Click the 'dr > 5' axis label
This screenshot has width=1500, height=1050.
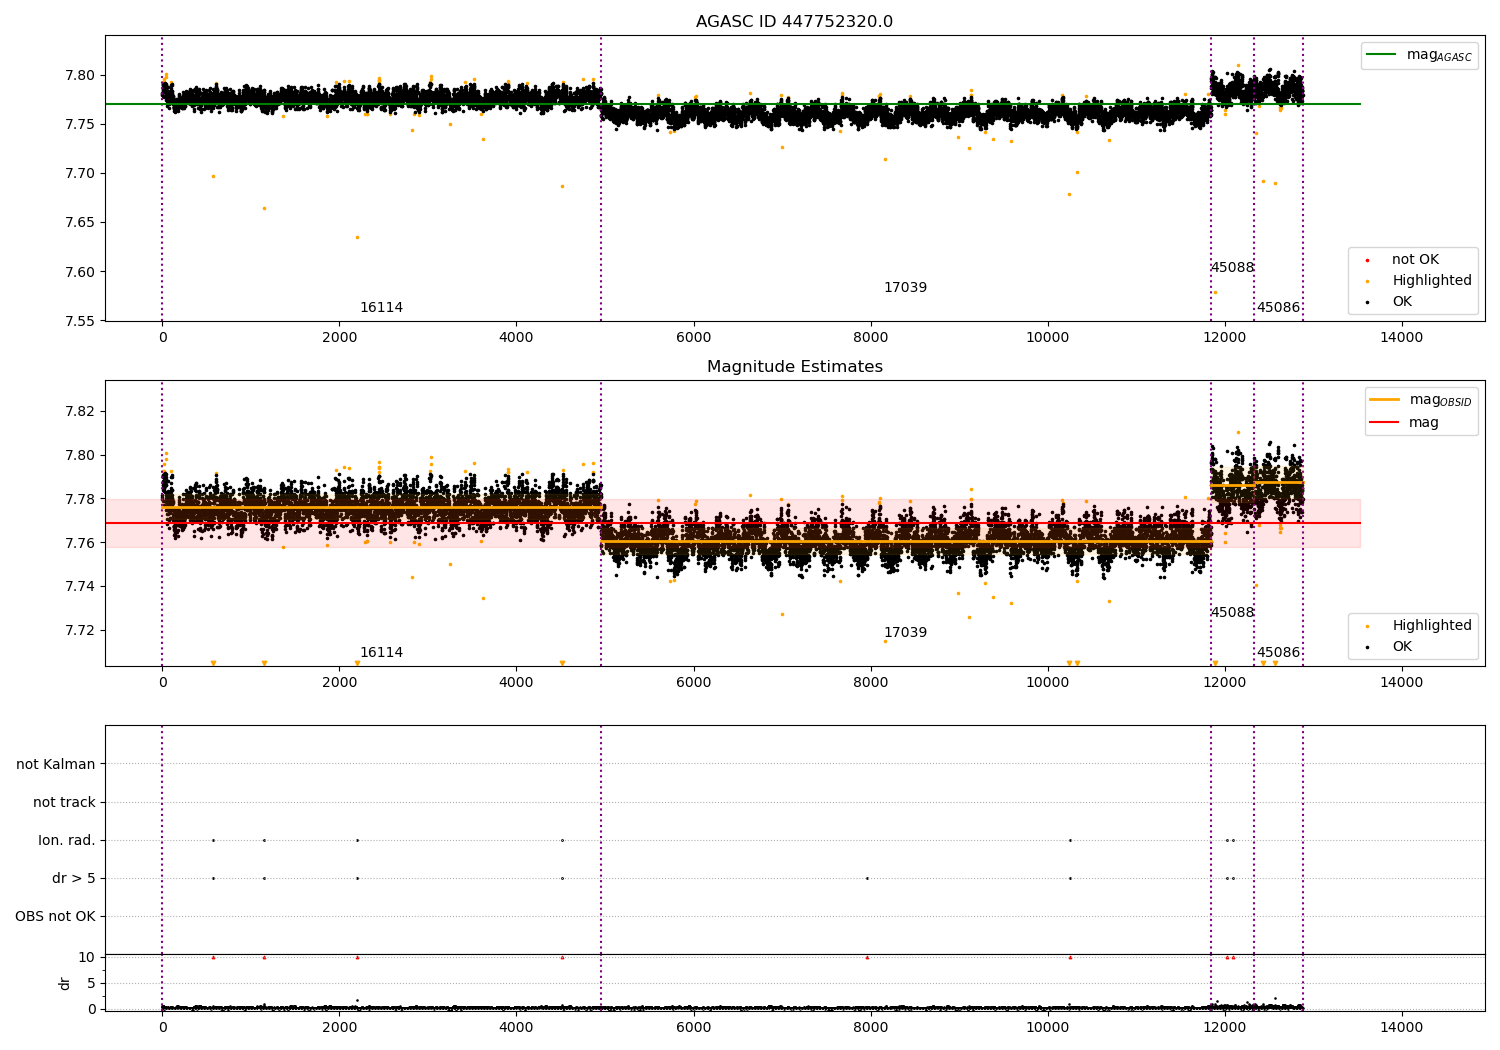(x=74, y=879)
